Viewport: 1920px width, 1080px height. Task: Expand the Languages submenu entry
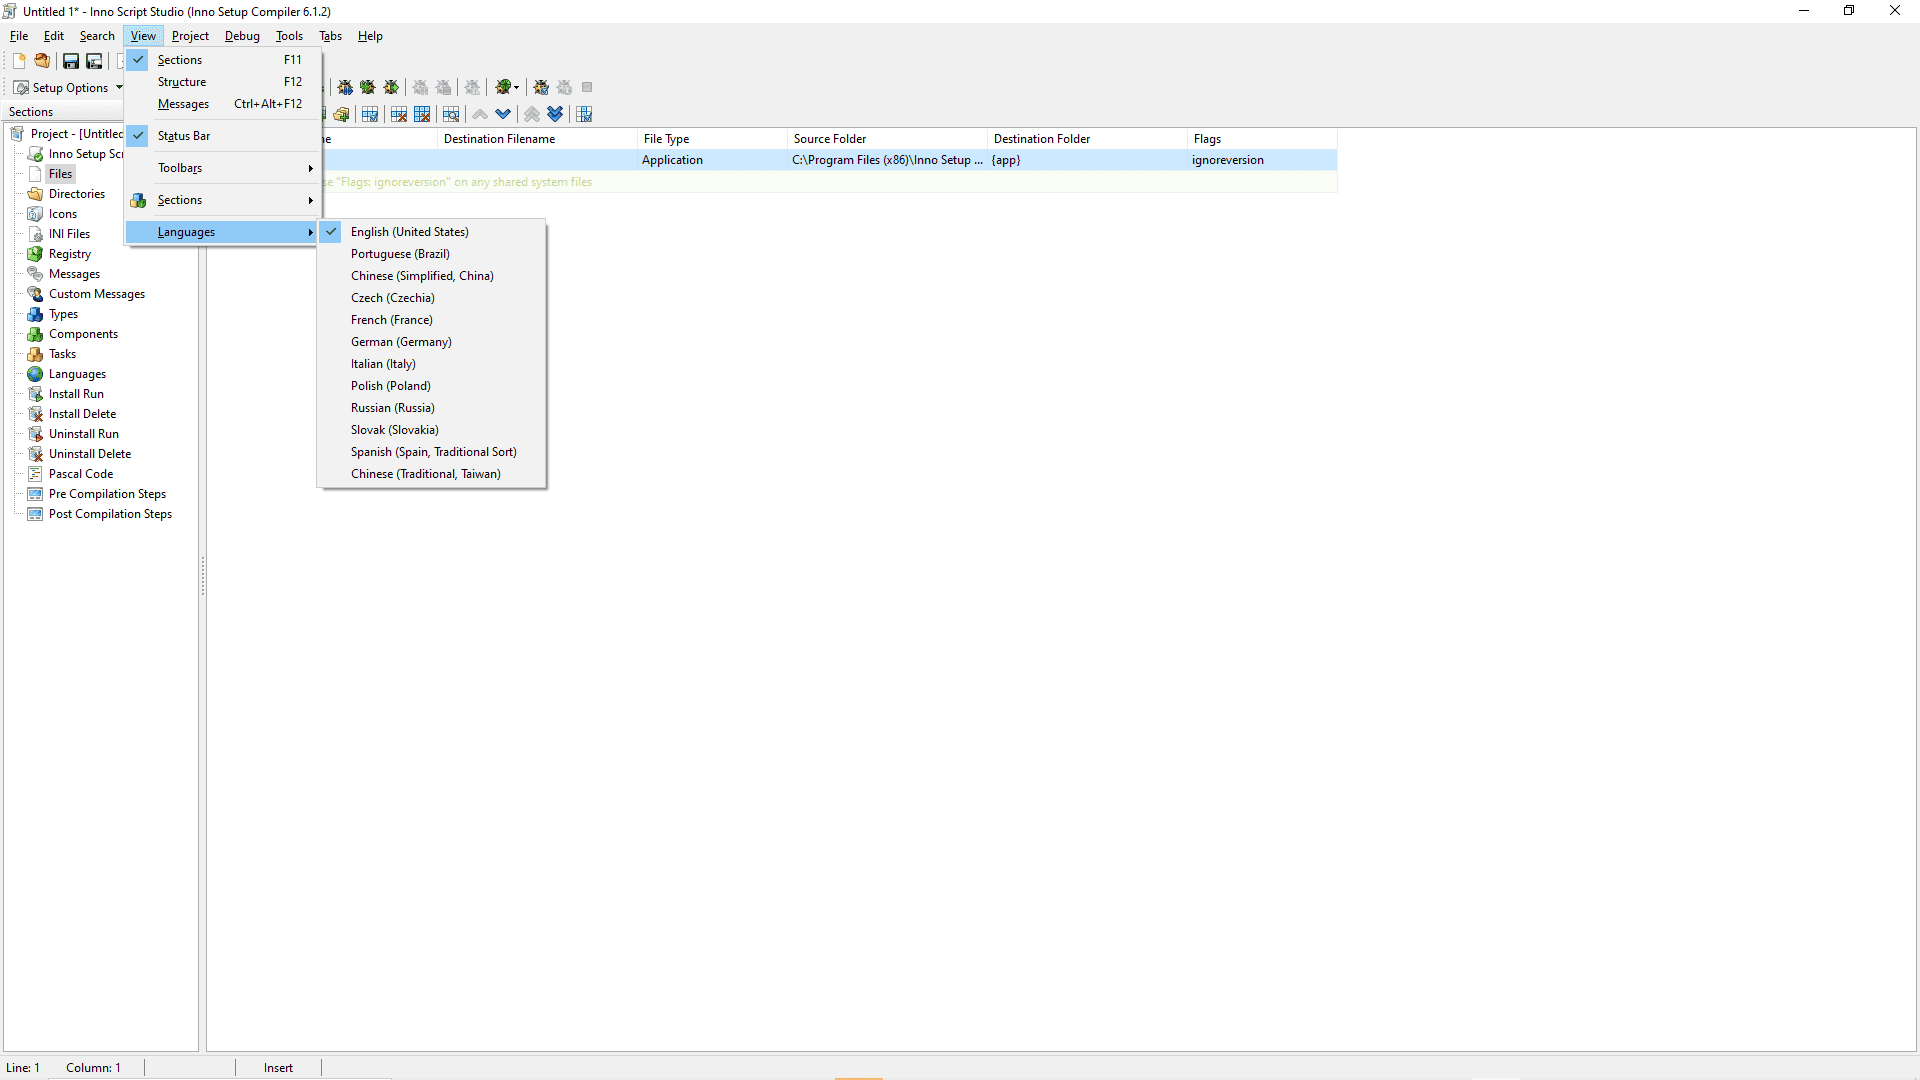pos(223,232)
